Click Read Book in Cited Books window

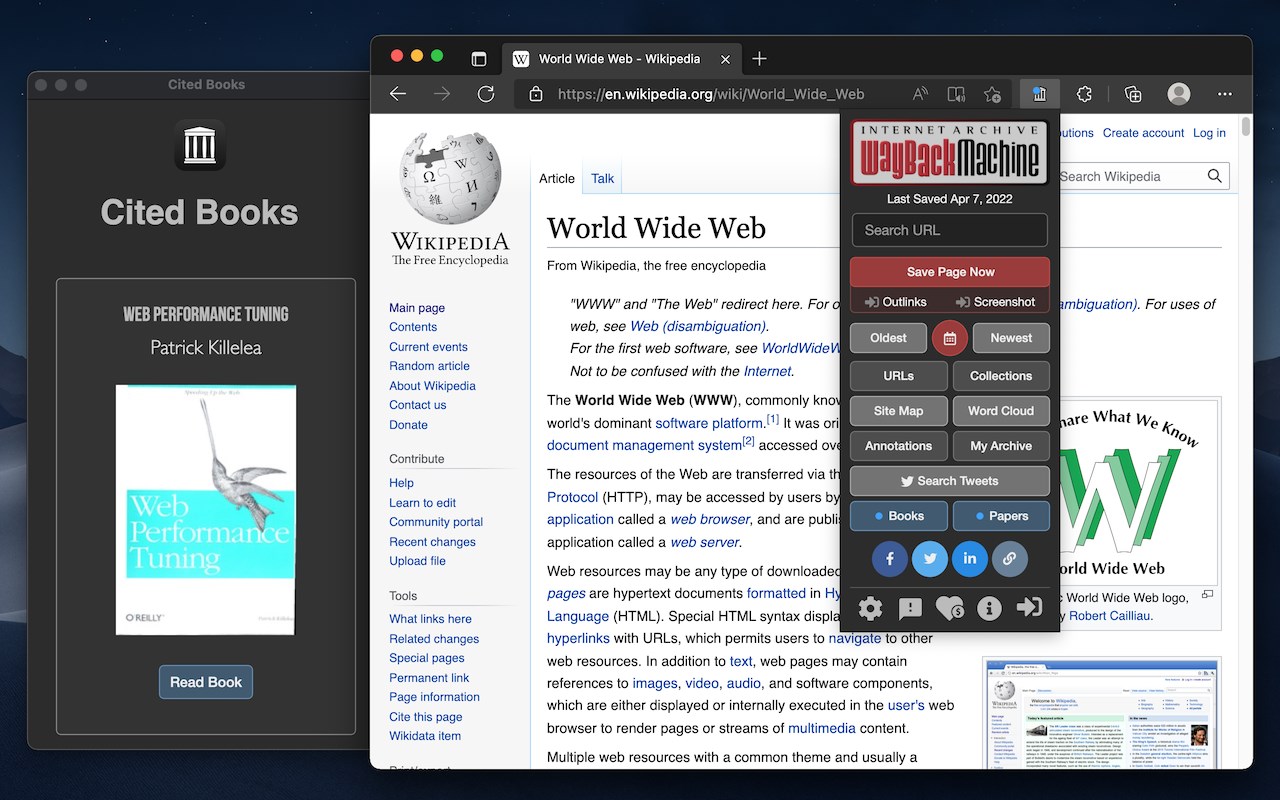coord(206,682)
